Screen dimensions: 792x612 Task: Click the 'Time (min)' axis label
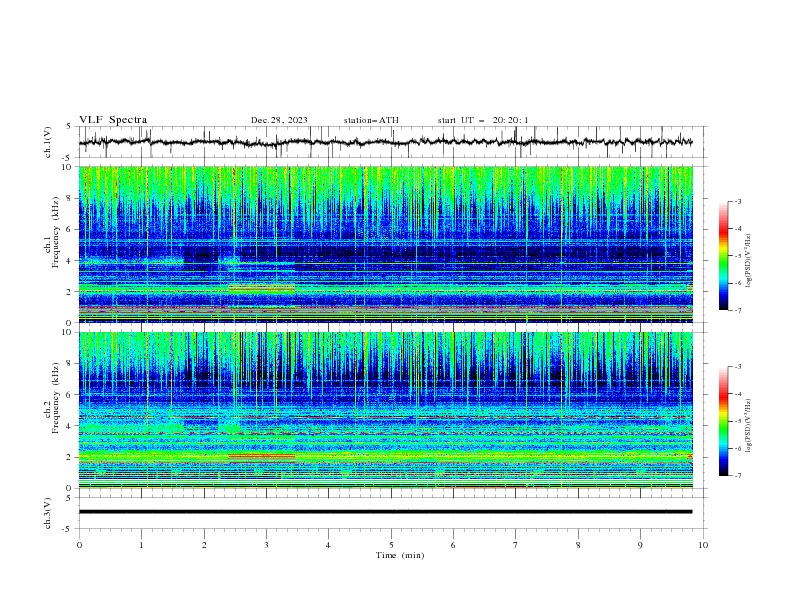pos(400,555)
